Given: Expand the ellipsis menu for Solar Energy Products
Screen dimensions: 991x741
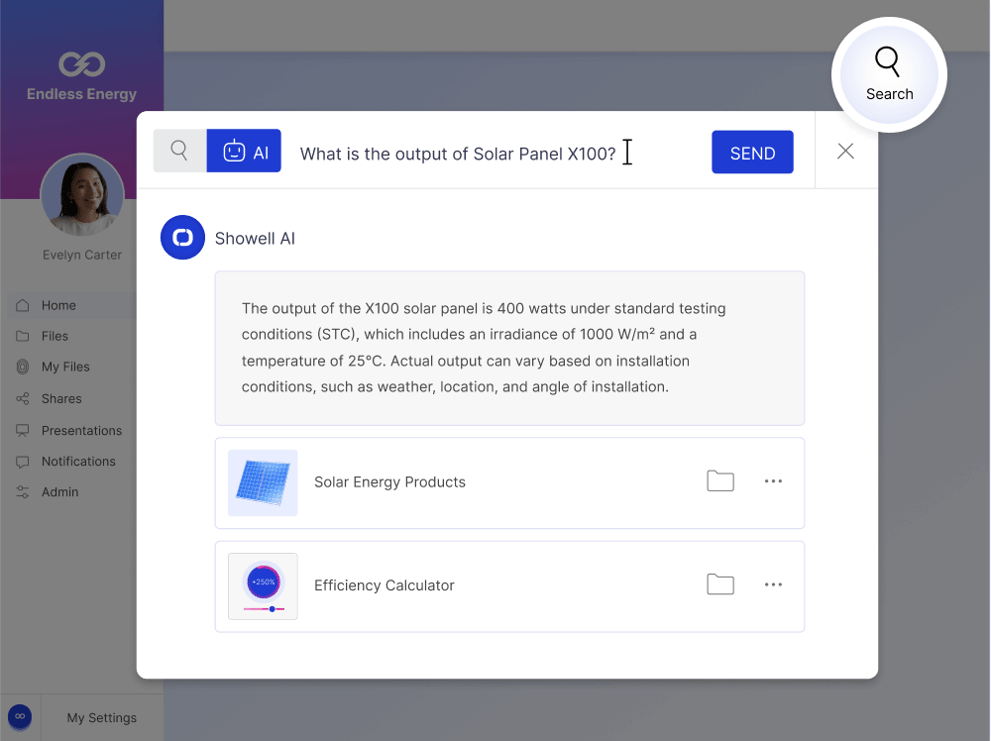Looking at the screenshot, I should point(773,481).
